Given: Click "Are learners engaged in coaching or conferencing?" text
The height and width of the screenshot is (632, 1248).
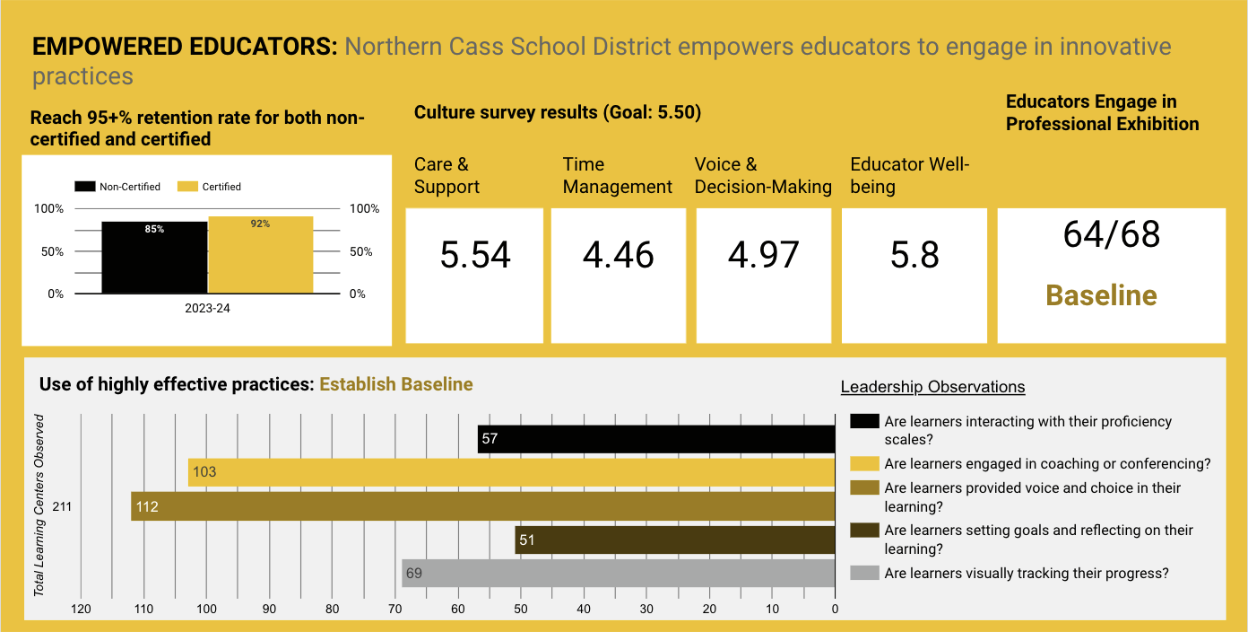Looking at the screenshot, I should click(x=1048, y=464).
